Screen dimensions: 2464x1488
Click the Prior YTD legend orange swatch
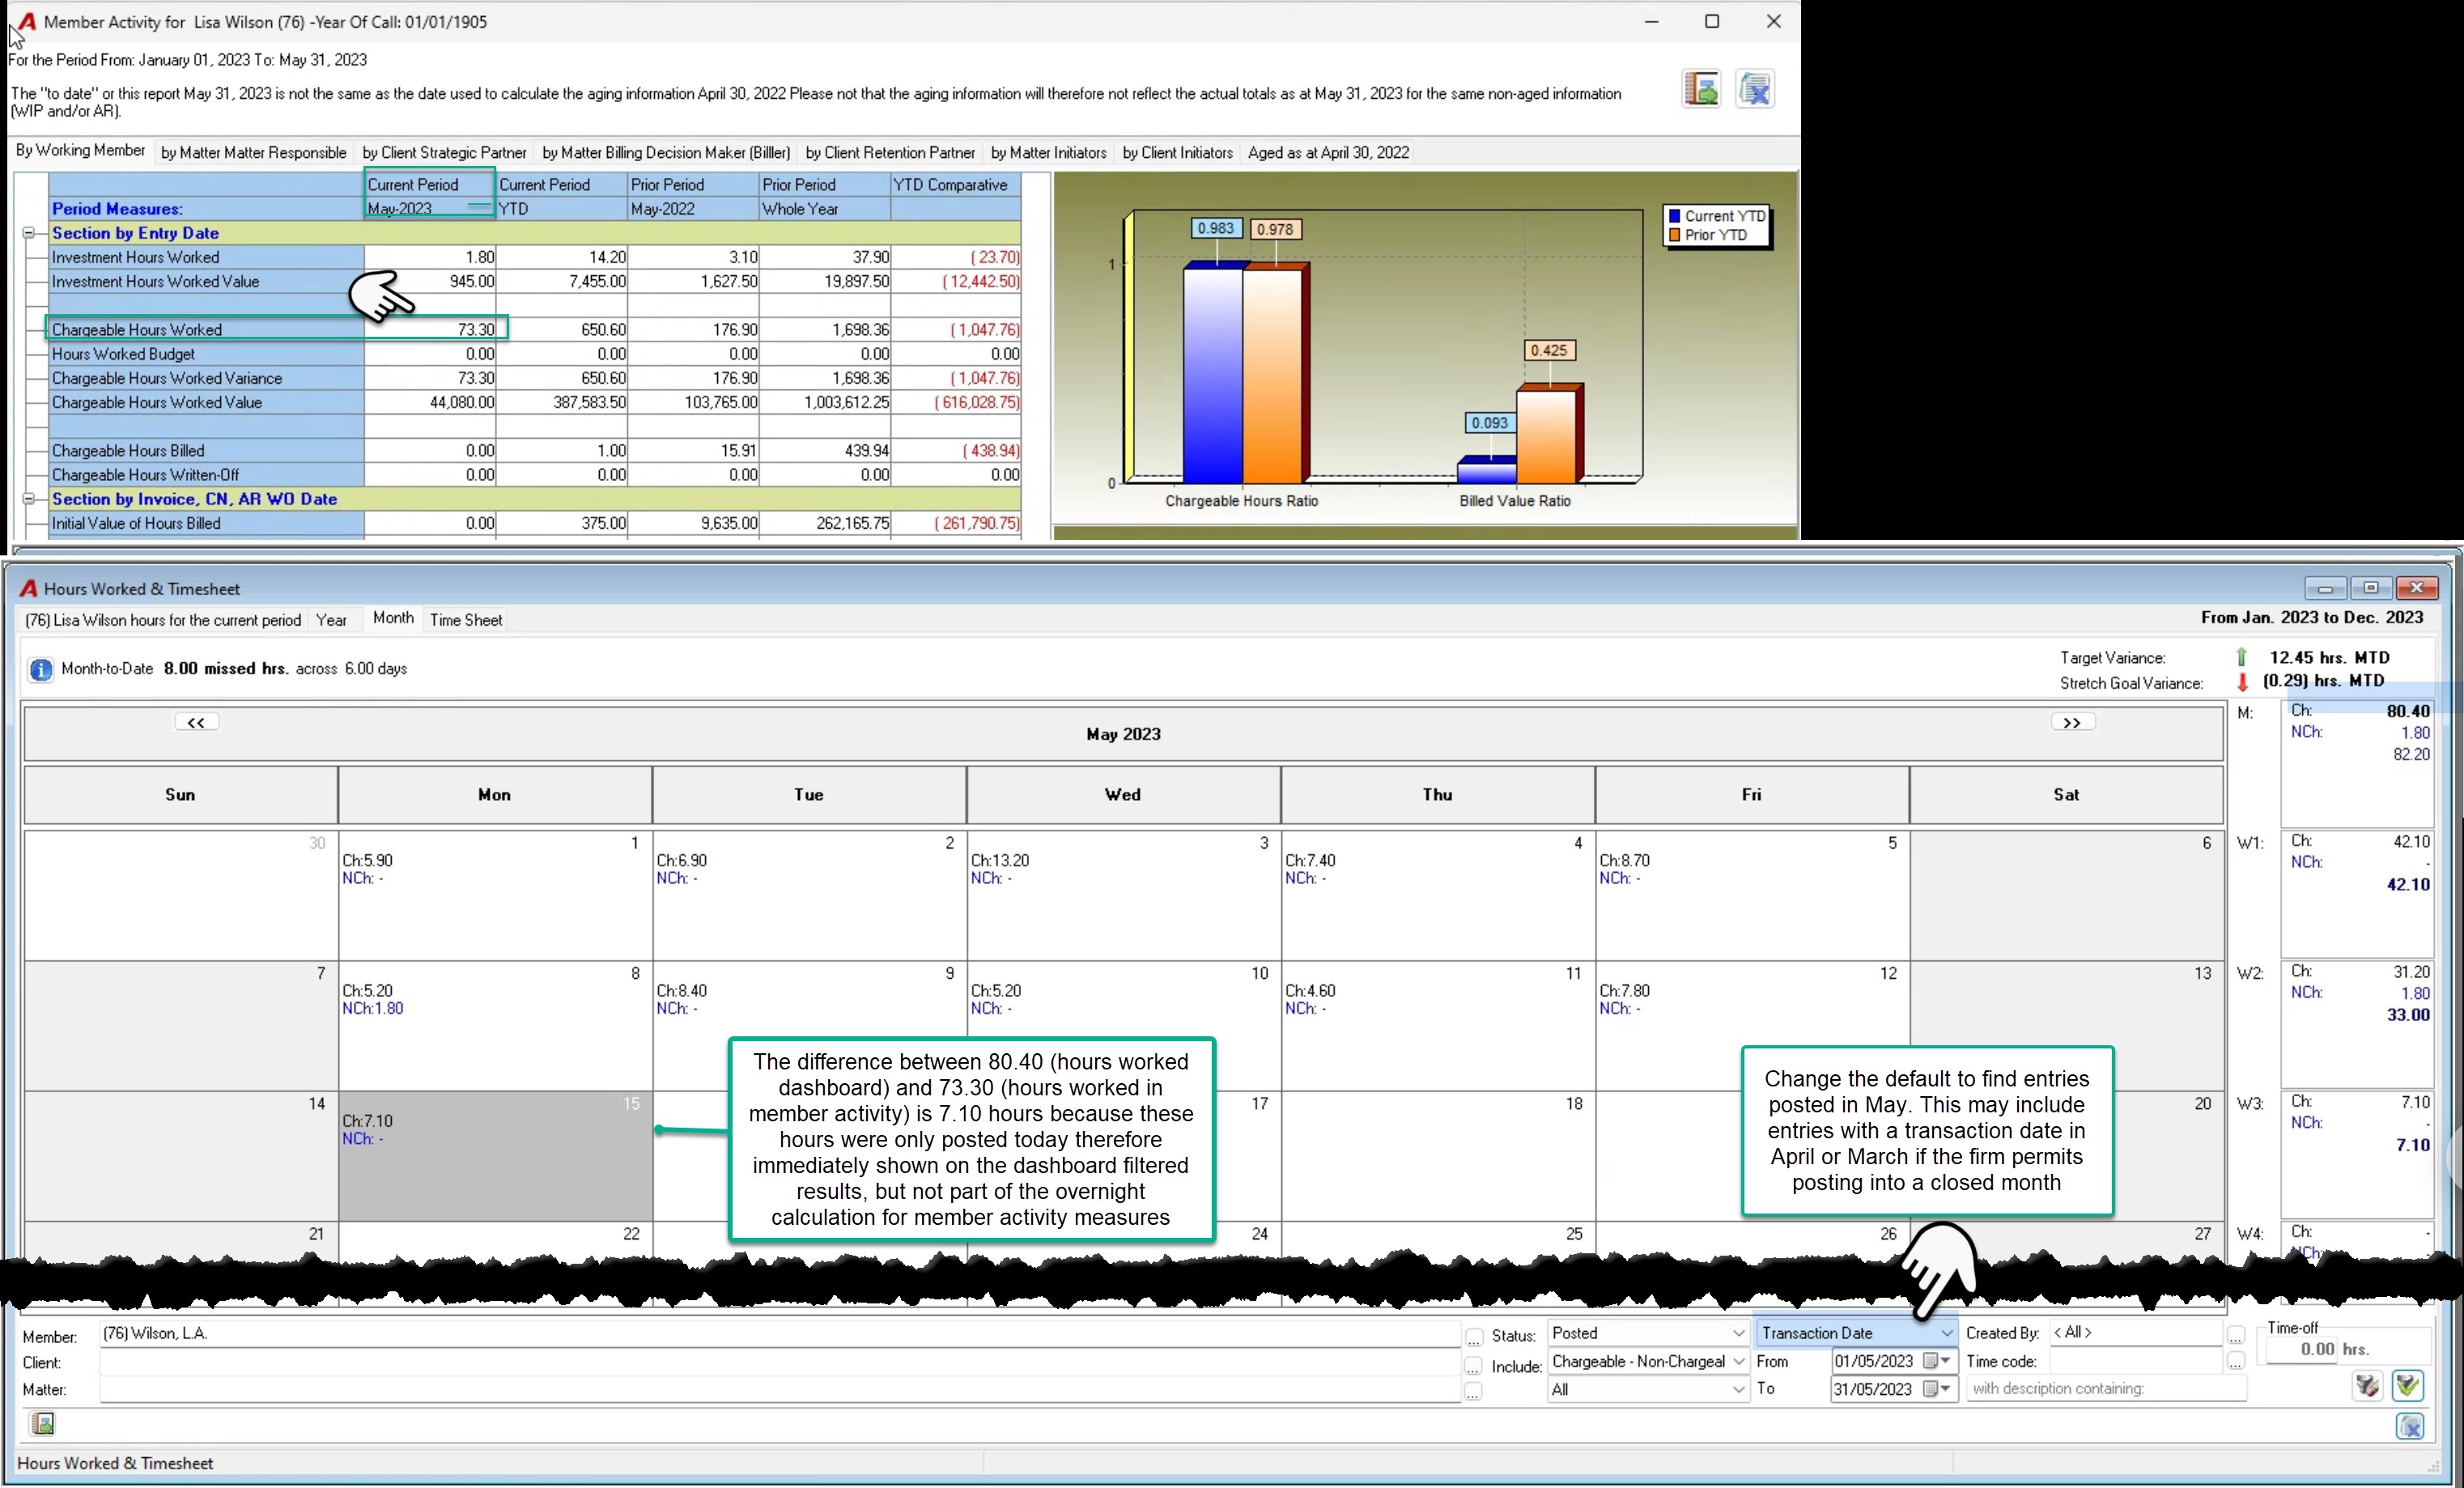pos(1674,235)
